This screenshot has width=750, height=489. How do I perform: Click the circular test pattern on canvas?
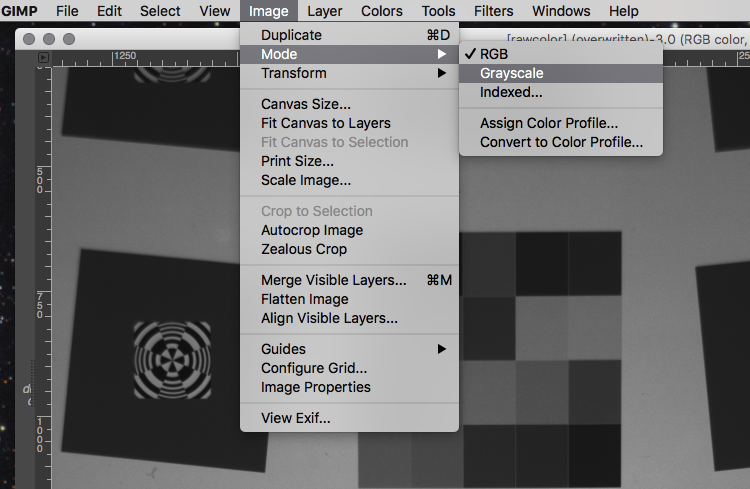[172, 360]
